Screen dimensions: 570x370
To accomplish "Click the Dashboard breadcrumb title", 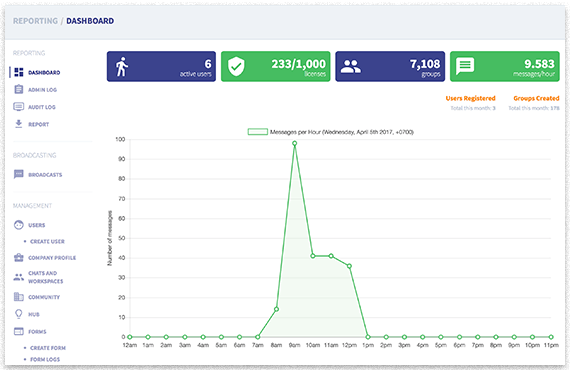I will [x=90, y=21].
